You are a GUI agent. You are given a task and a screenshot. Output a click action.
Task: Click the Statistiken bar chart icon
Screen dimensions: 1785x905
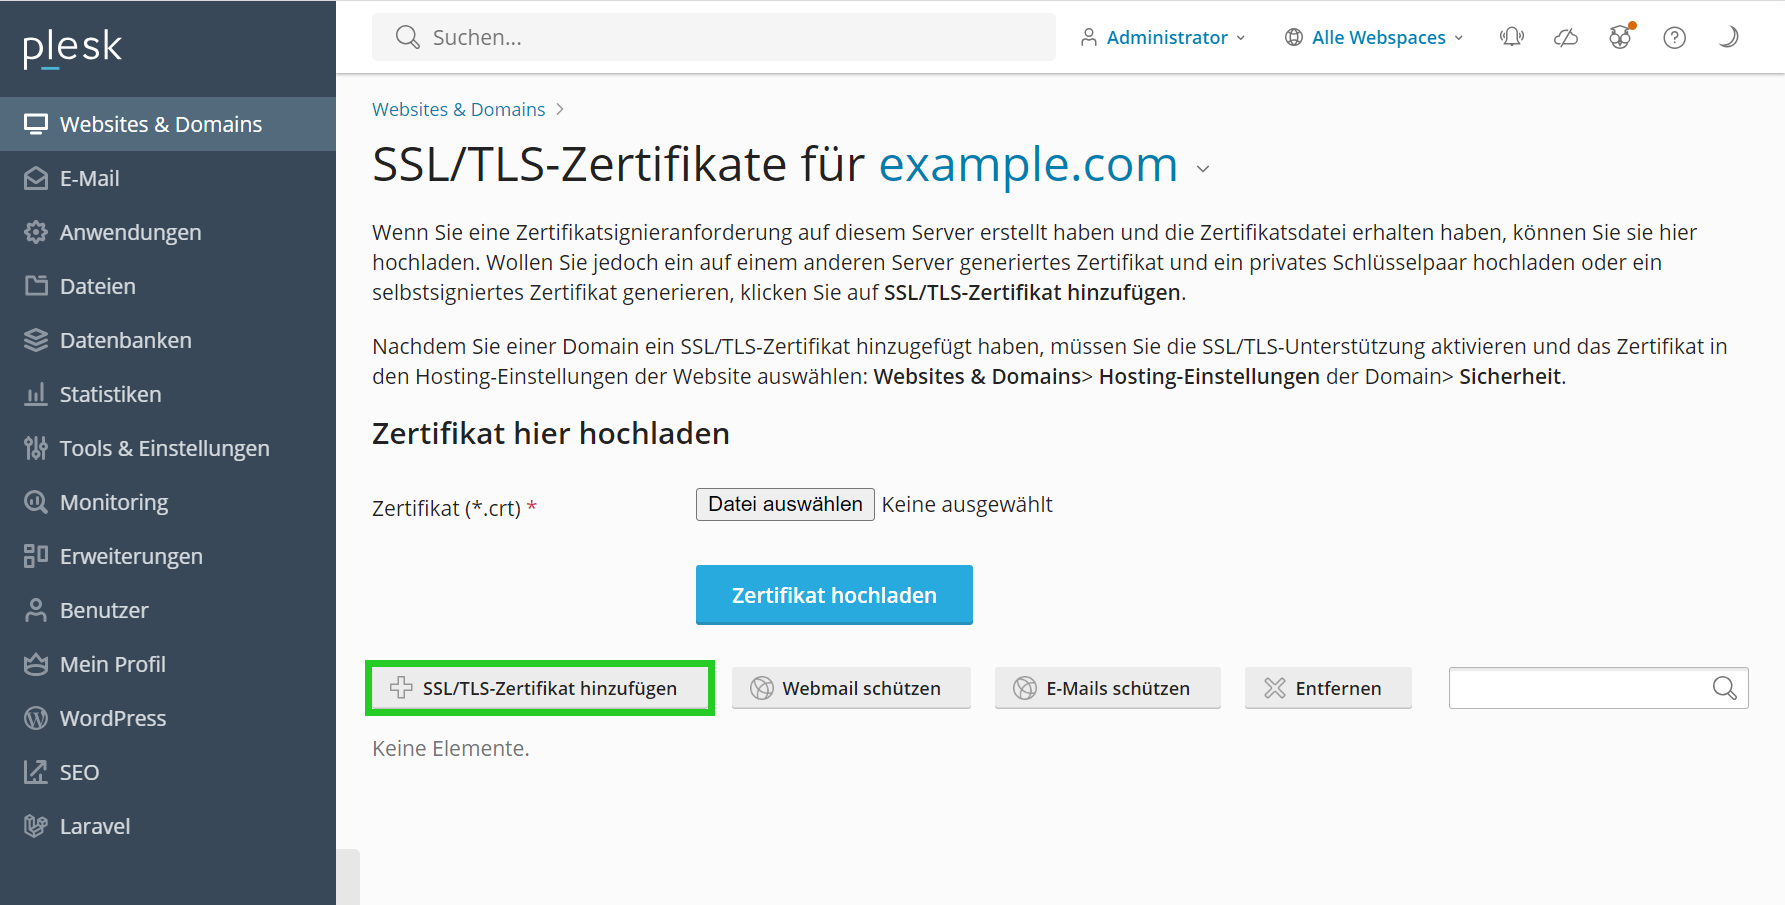[x=36, y=394]
